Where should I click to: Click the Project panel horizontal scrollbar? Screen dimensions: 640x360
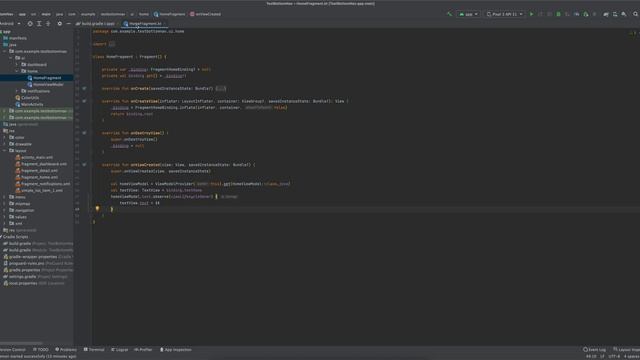[21, 343]
